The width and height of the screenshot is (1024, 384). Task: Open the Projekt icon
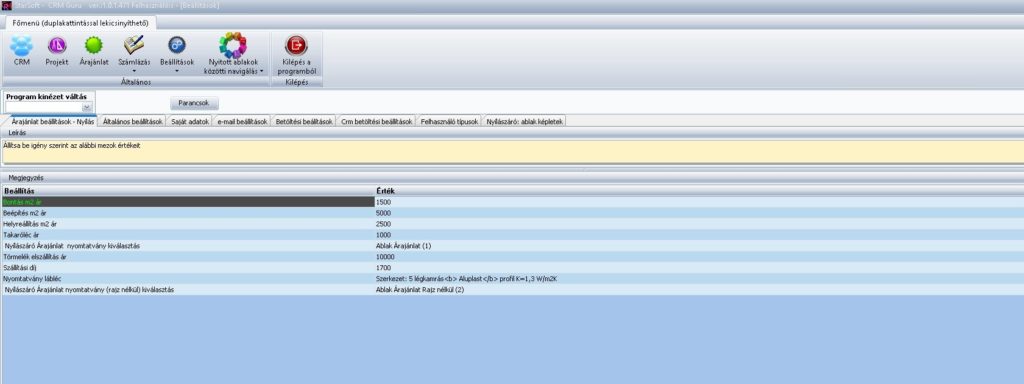(x=57, y=45)
